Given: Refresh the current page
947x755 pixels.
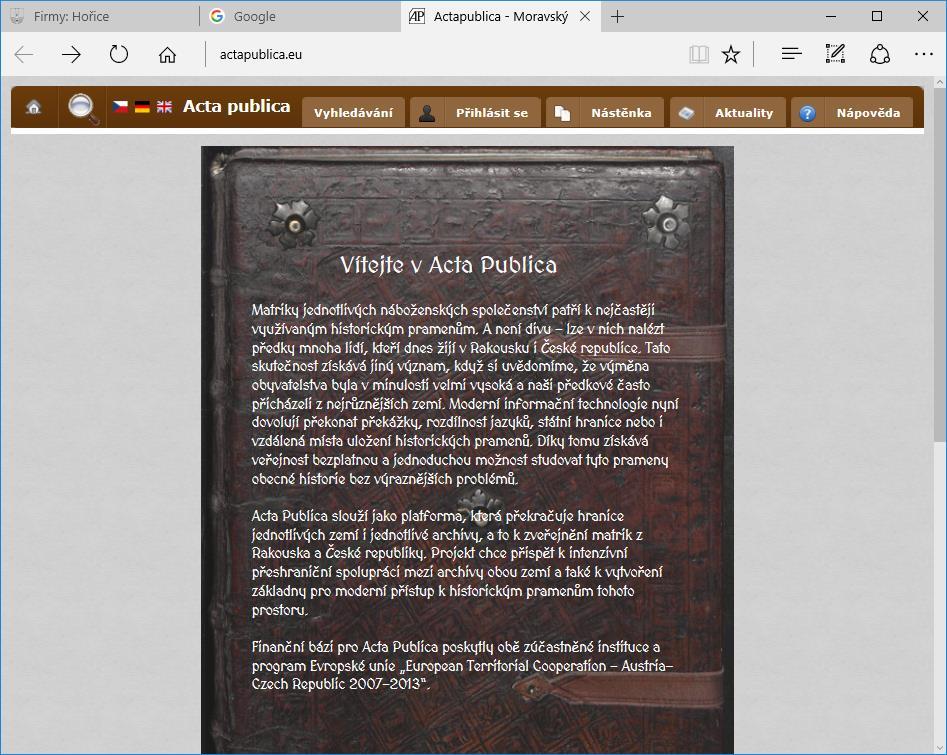Looking at the screenshot, I should pyautogui.click(x=119, y=54).
